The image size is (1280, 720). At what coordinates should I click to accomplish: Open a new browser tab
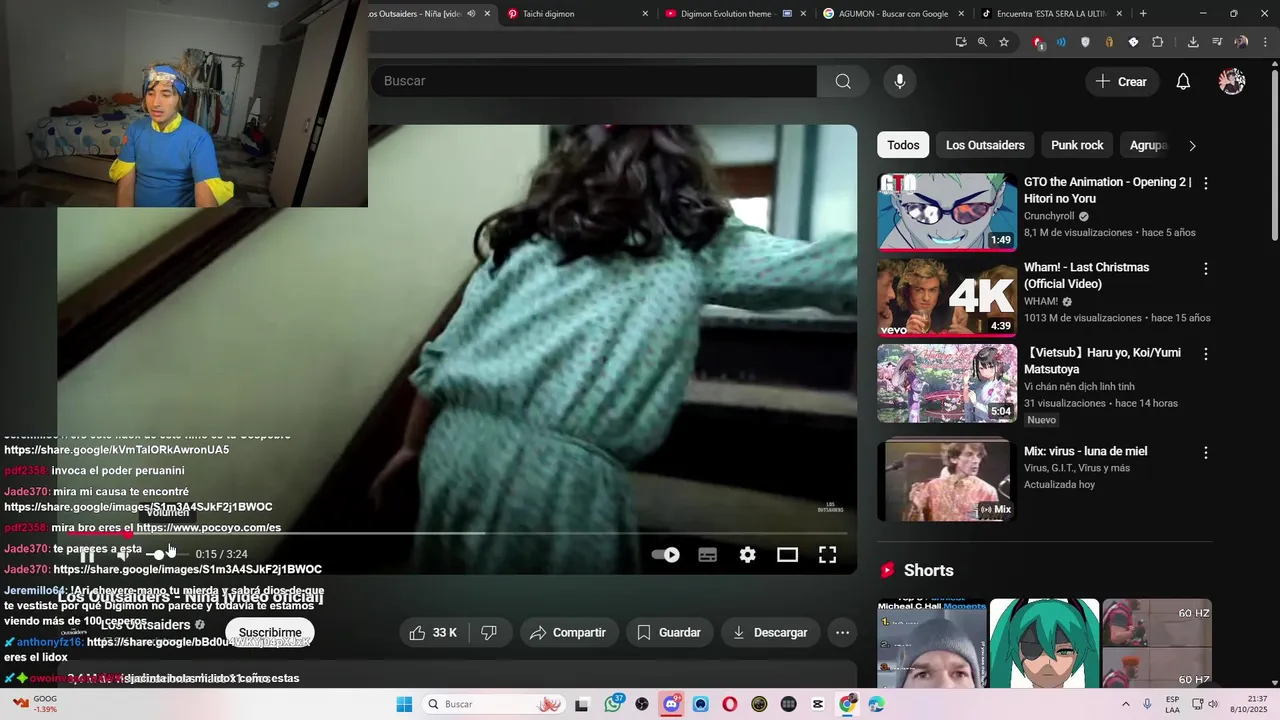click(1143, 14)
